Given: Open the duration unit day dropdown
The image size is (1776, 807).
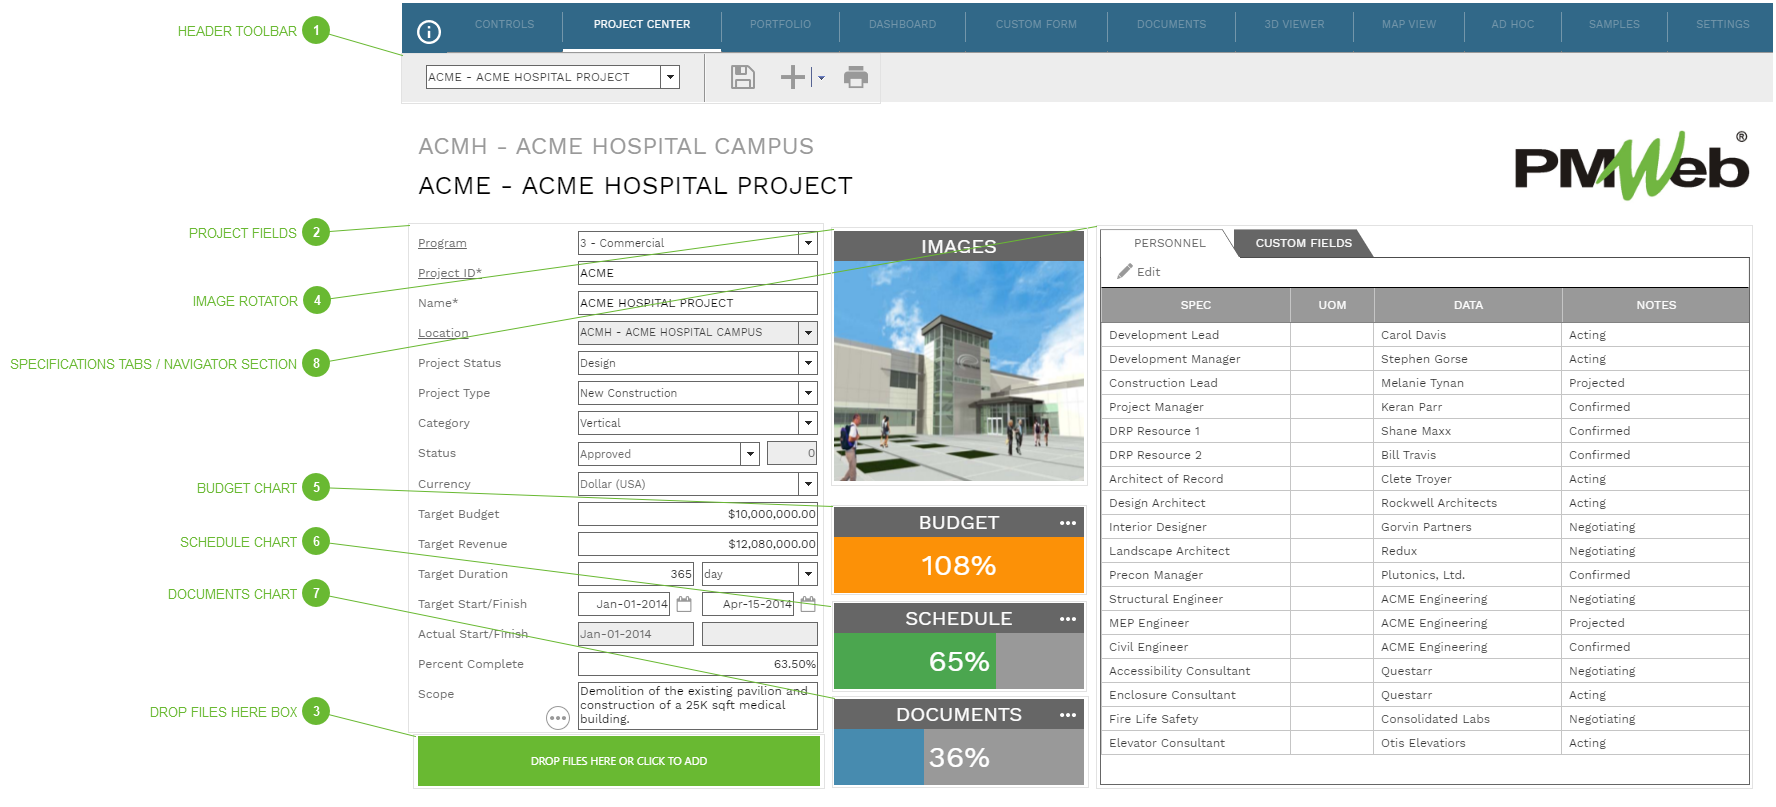Looking at the screenshot, I should [x=808, y=574].
